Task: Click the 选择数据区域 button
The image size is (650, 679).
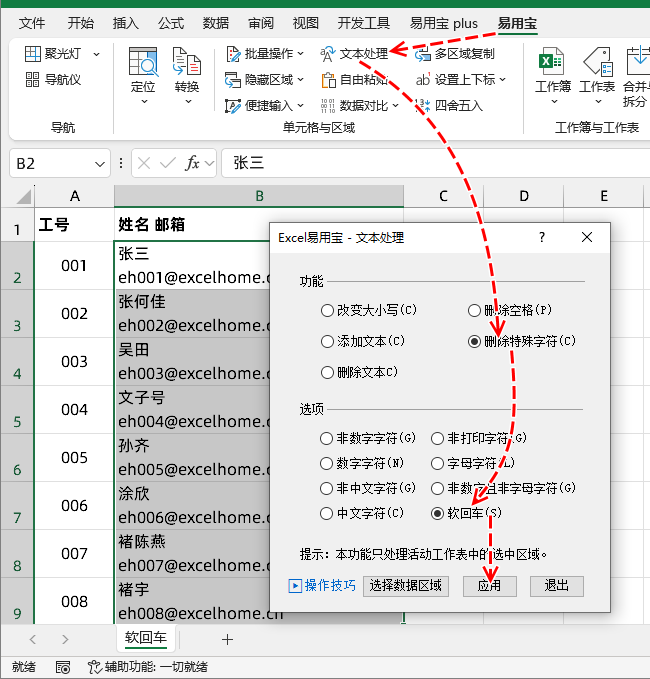Action: [405, 586]
